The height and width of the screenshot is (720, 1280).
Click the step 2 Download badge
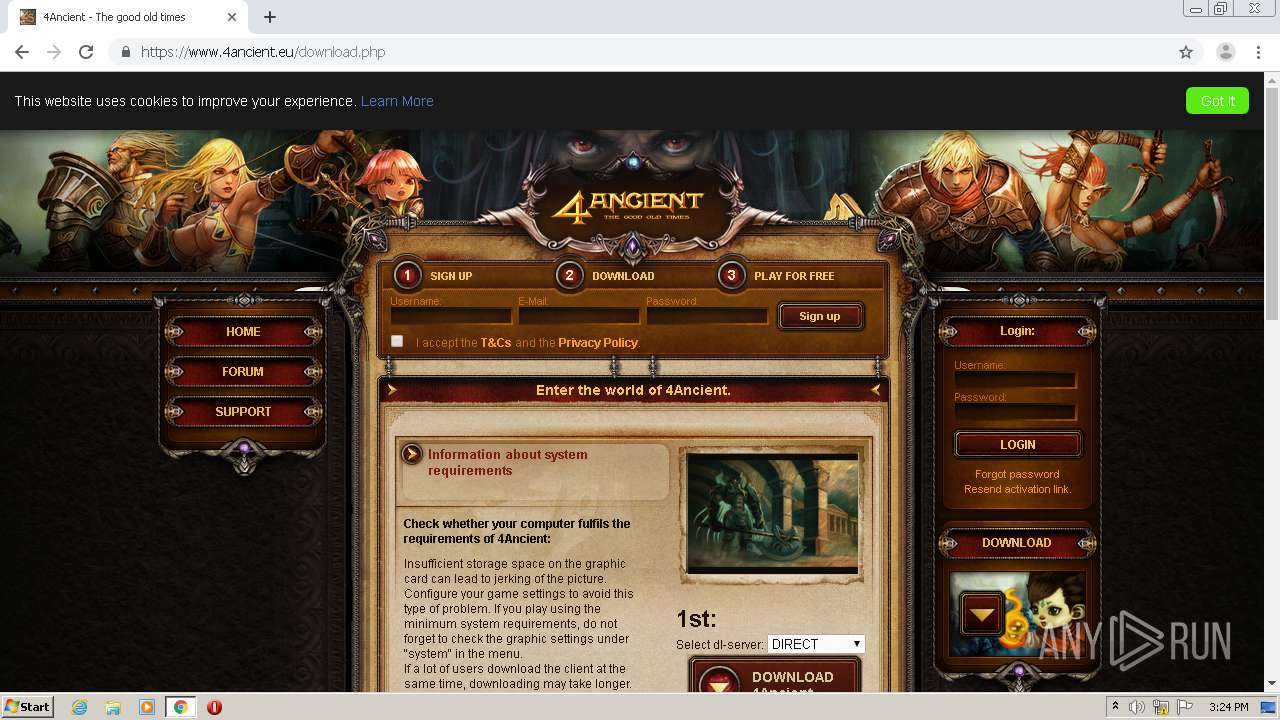(569, 275)
